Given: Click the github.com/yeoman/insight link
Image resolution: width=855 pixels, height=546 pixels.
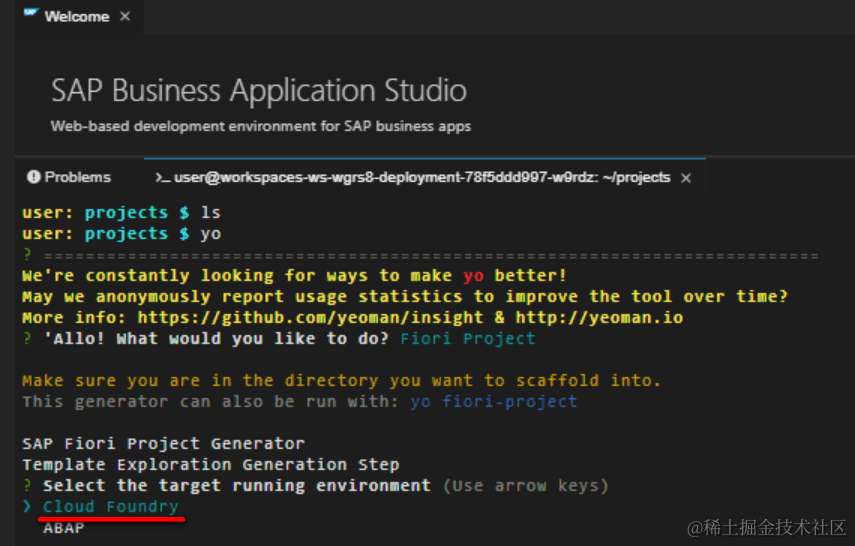Looking at the screenshot, I should [310, 317].
